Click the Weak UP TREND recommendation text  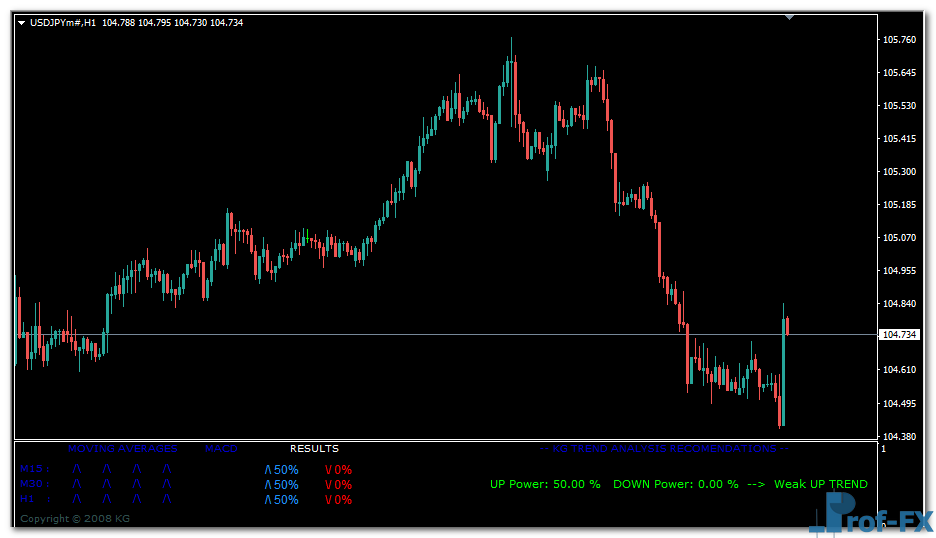coord(821,484)
